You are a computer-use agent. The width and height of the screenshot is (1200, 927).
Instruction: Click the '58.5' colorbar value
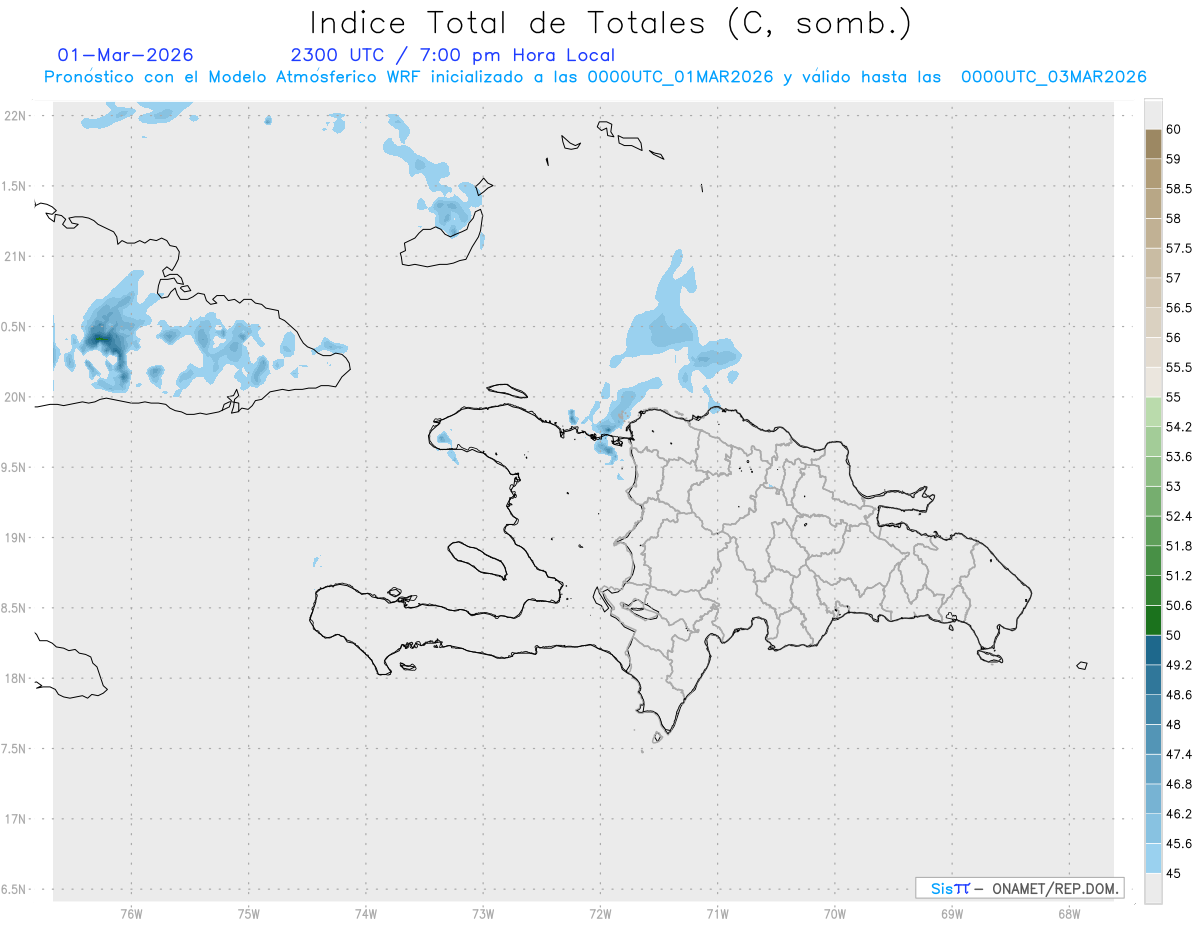(x=1178, y=189)
